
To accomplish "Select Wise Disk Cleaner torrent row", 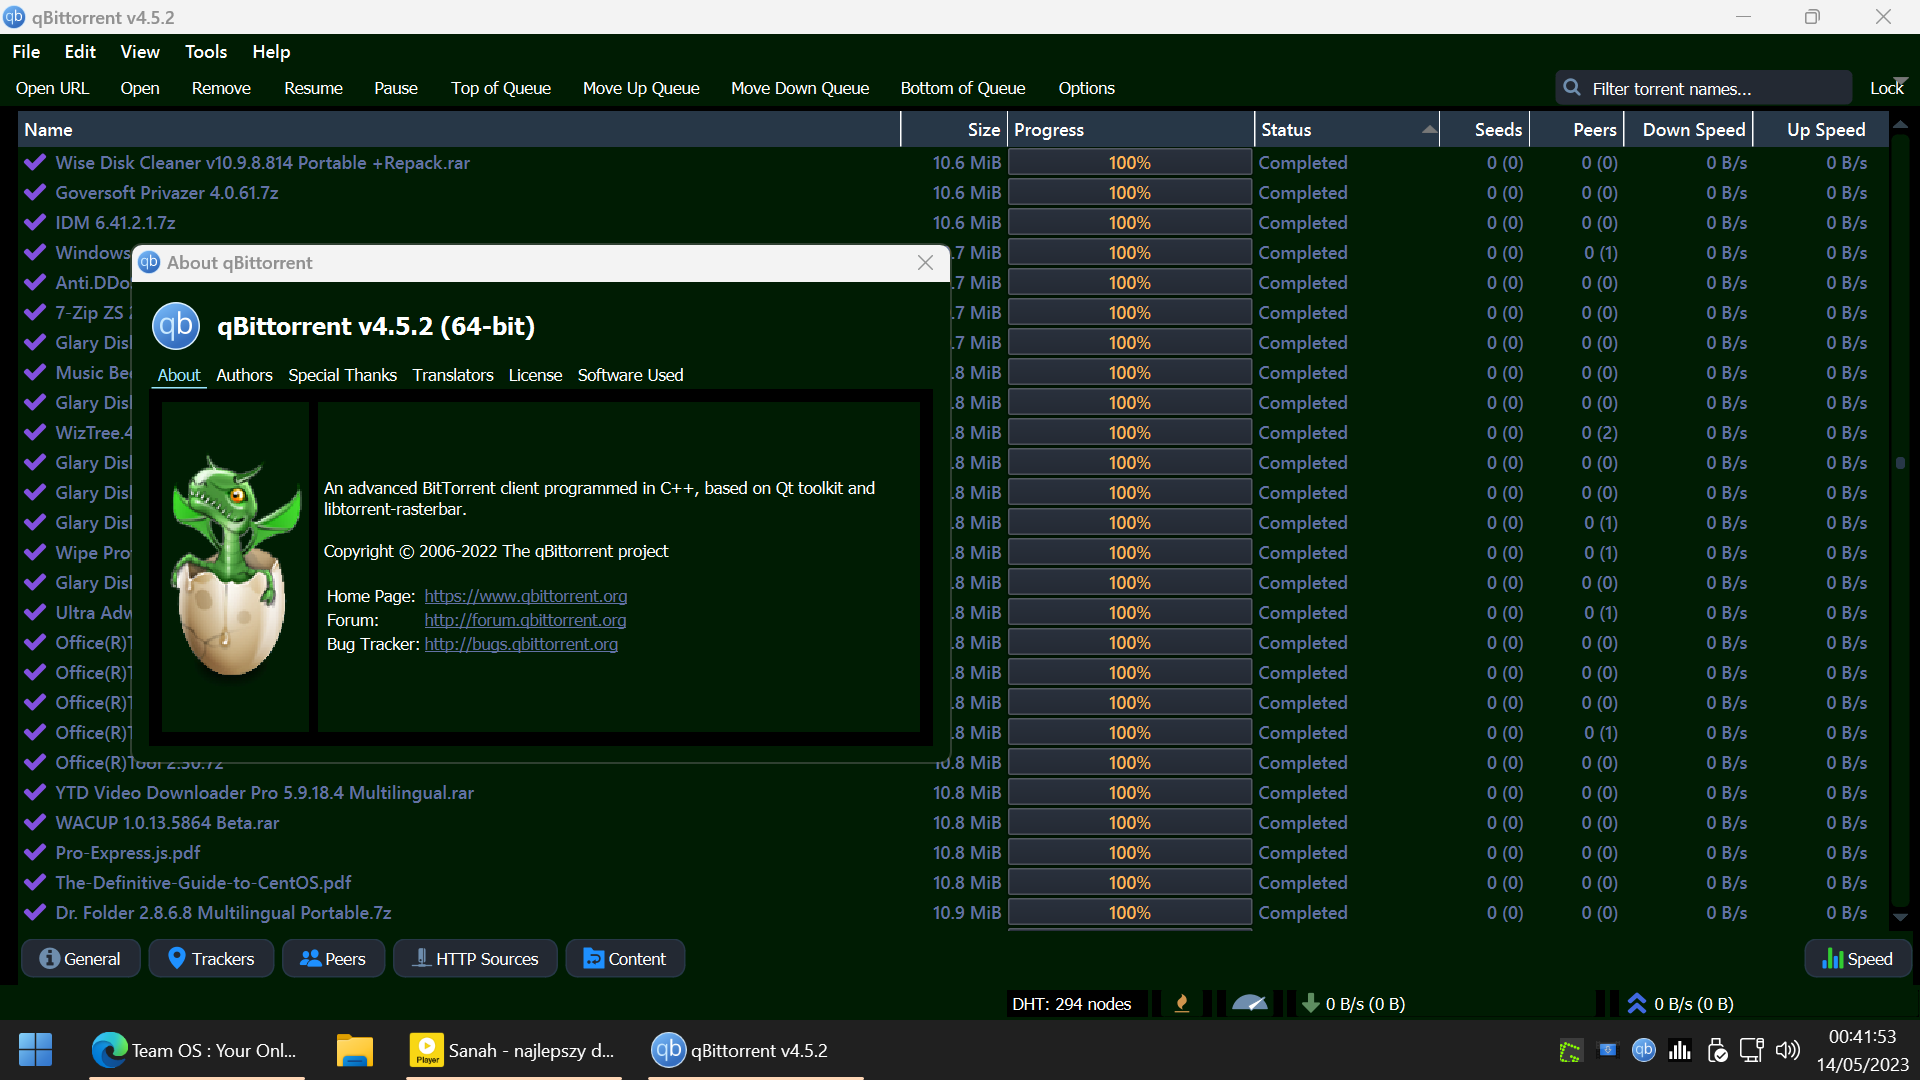I will click(953, 163).
